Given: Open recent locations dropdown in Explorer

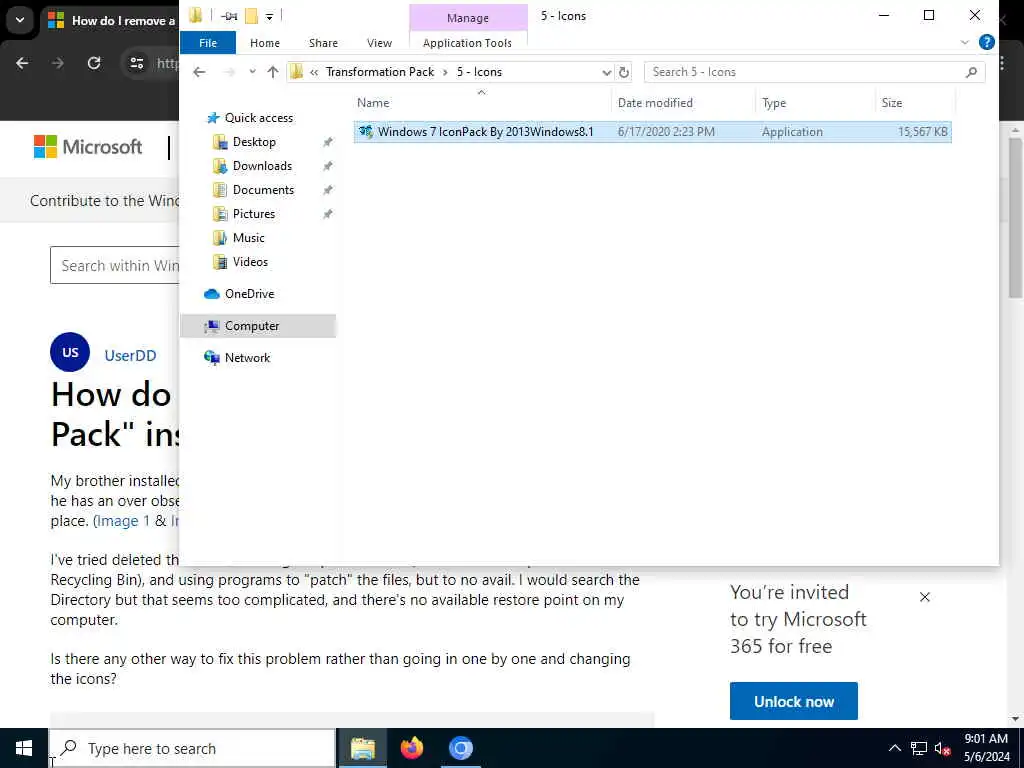Looking at the screenshot, I should [252, 72].
